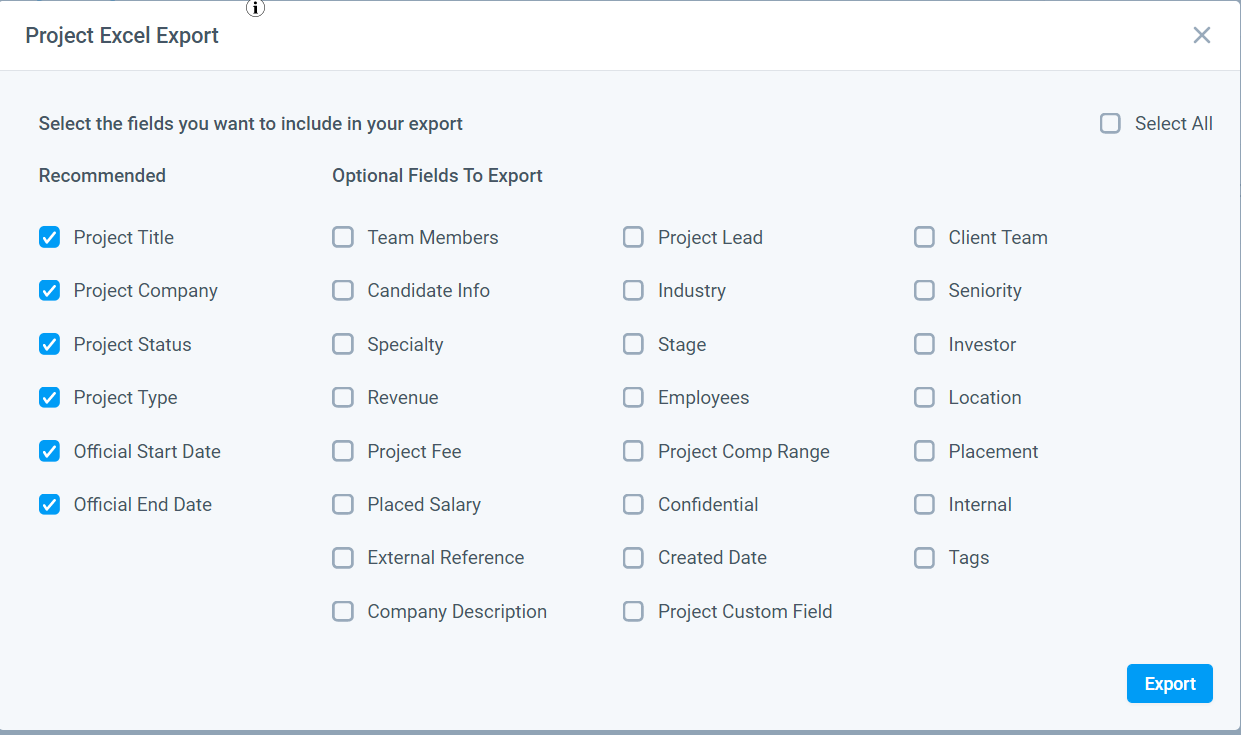This screenshot has height=735, width=1241.
Task: Click the Export button
Action: click(x=1169, y=684)
